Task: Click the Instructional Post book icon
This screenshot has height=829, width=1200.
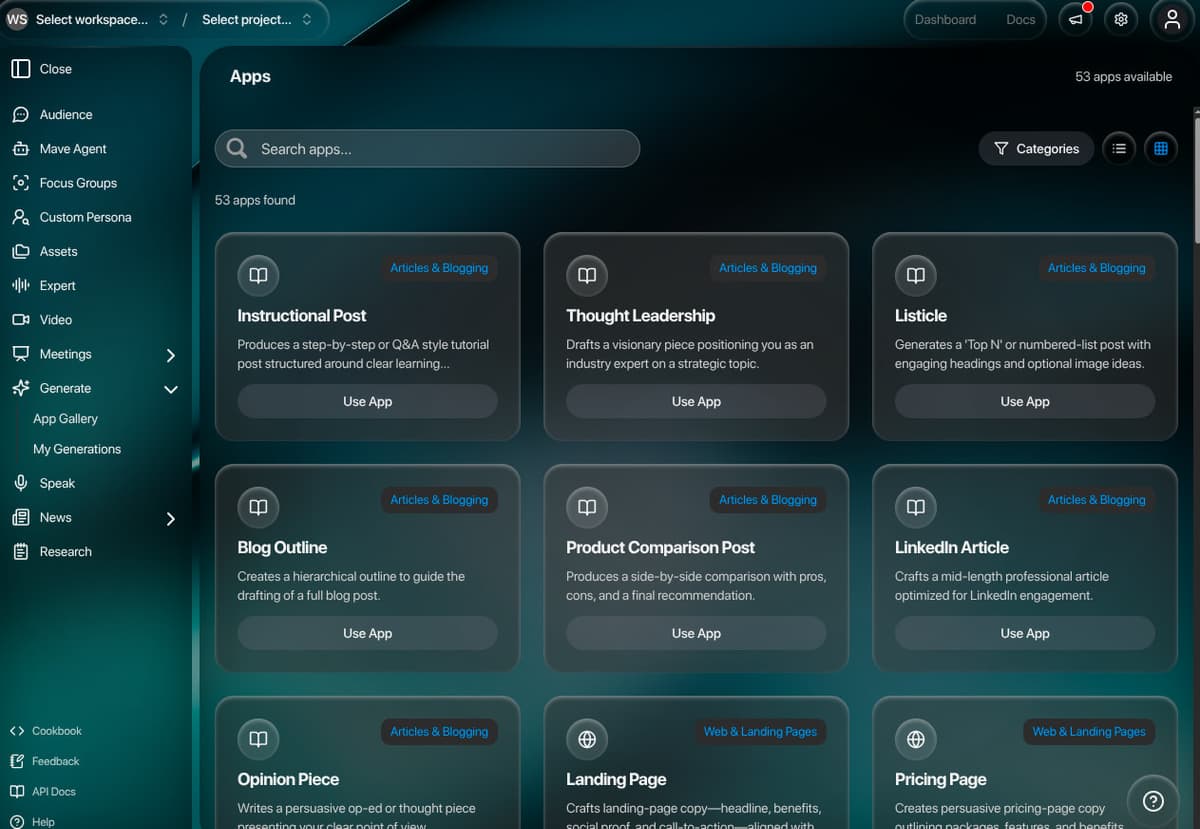Action: pos(258,275)
